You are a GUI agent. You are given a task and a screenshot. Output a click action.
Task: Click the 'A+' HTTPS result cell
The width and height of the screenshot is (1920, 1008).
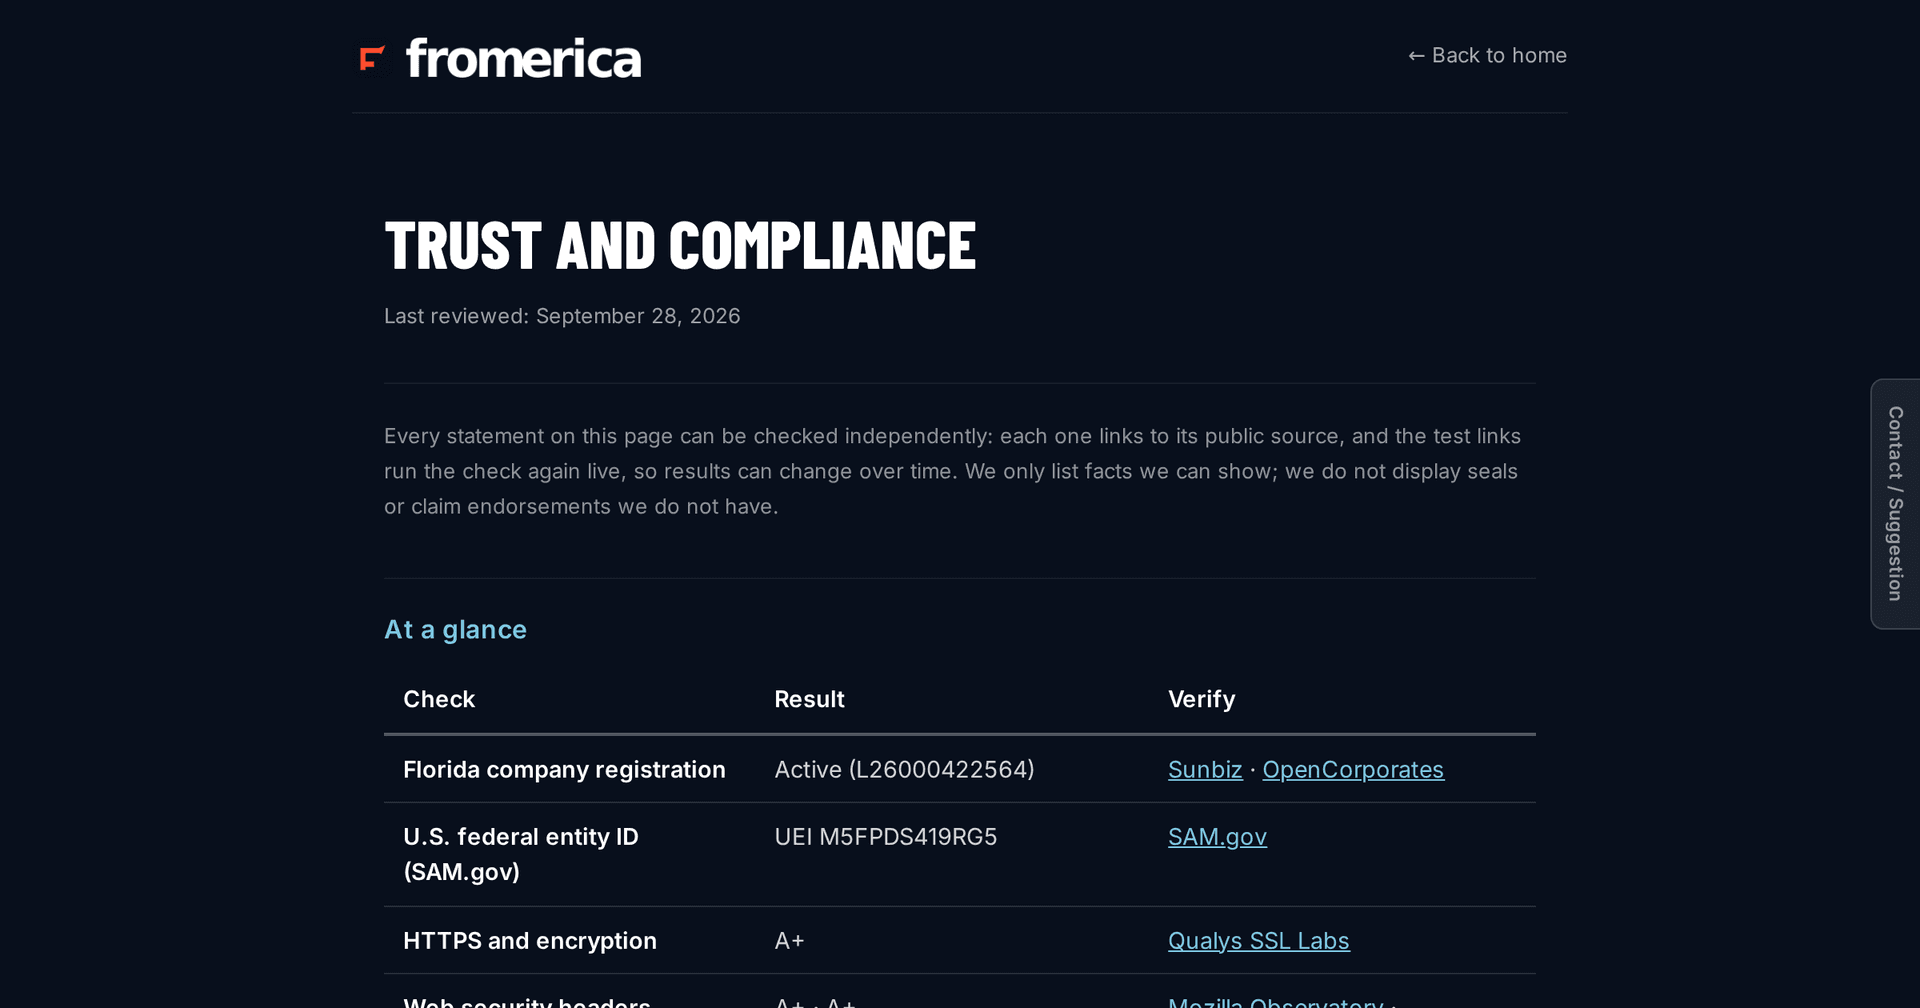click(x=789, y=941)
